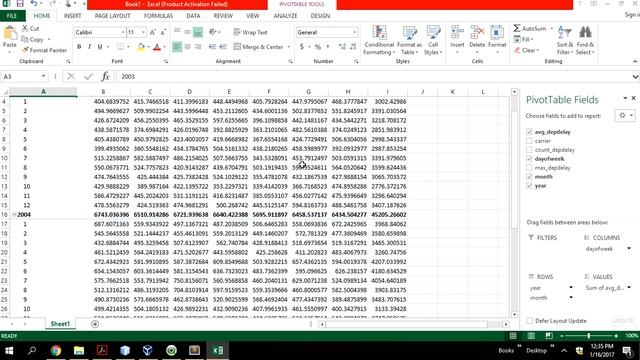Click Merge & Center button
640x360 pixels.
[258, 47]
